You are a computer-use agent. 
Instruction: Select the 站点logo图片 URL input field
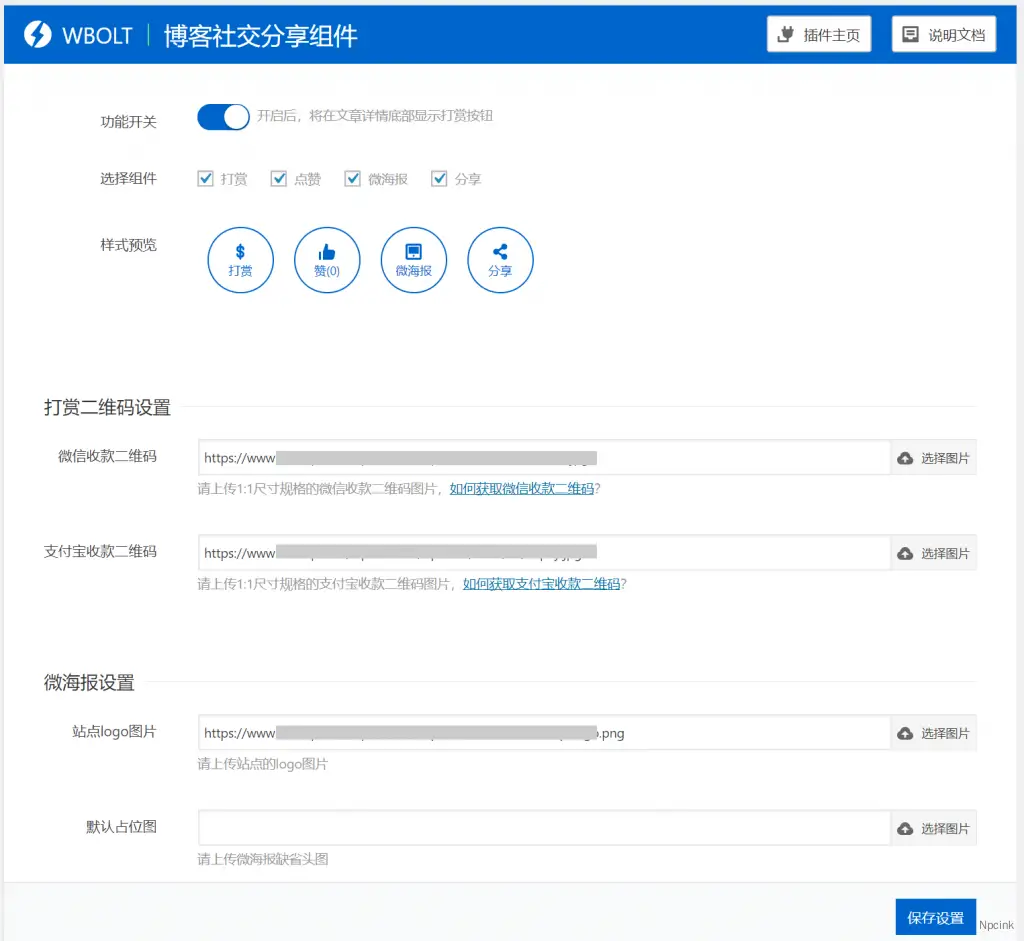(x=543, y=732)
